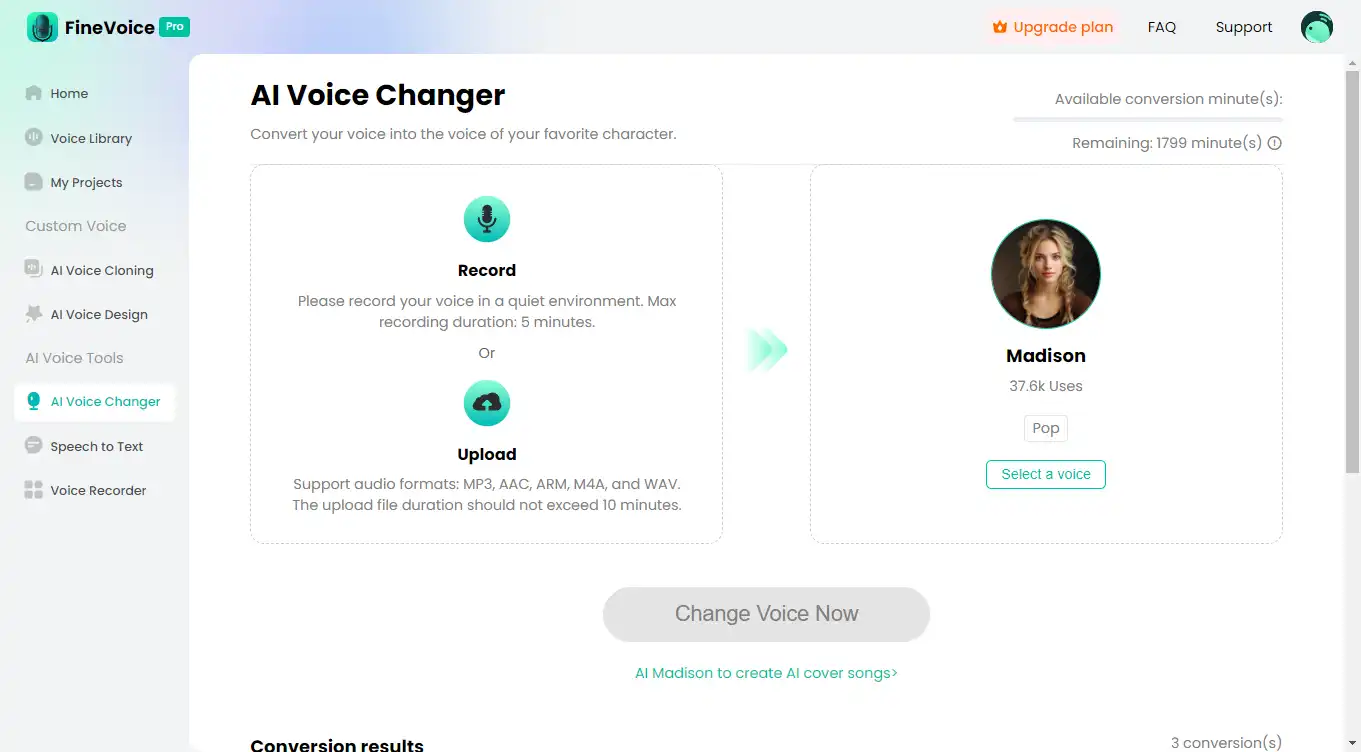
Task: Open the Home sidebar icon
Action: pos(33,93)
